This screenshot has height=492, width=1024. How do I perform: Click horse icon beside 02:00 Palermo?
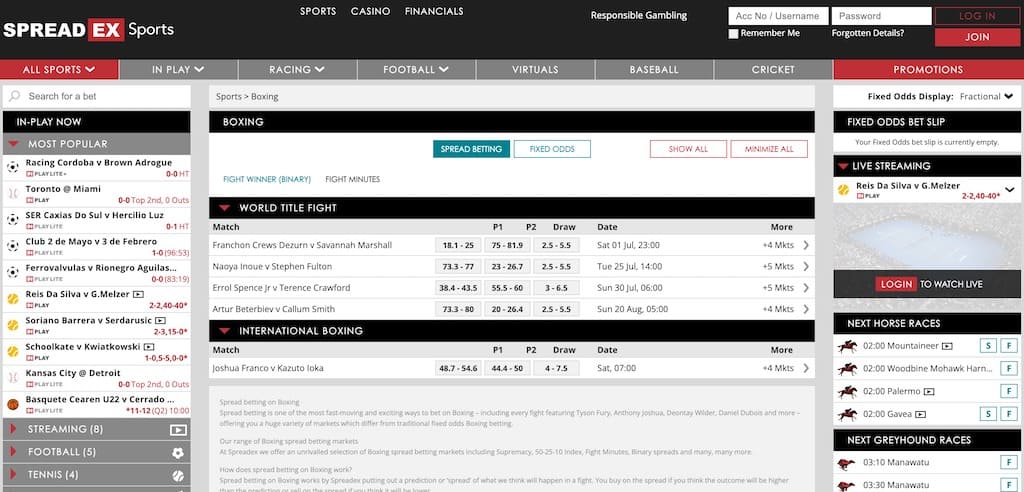click(x=847, y=392)
